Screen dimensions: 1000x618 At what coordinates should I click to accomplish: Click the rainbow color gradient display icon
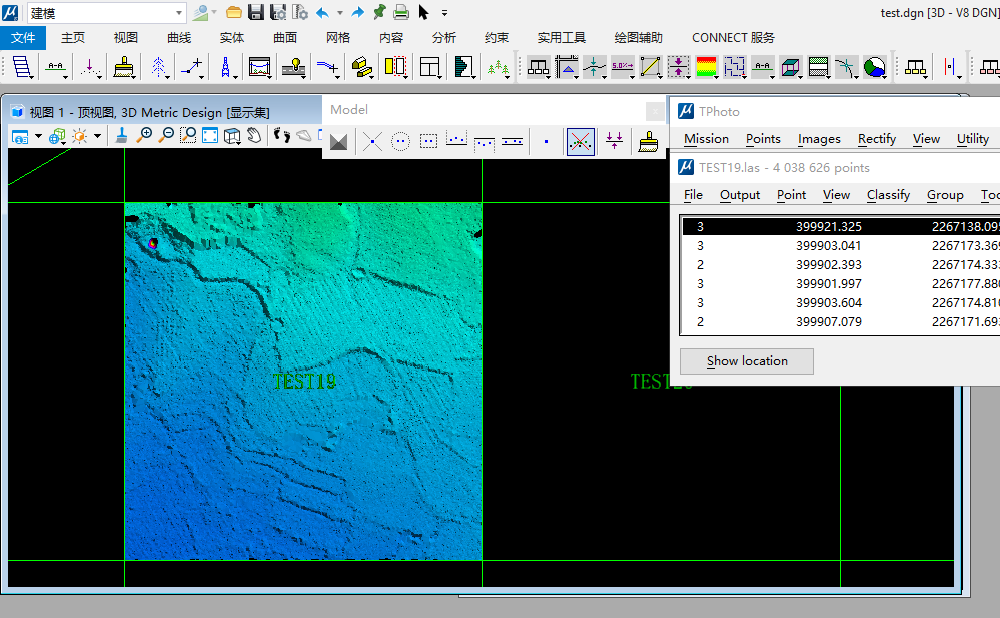coord(707,67)
